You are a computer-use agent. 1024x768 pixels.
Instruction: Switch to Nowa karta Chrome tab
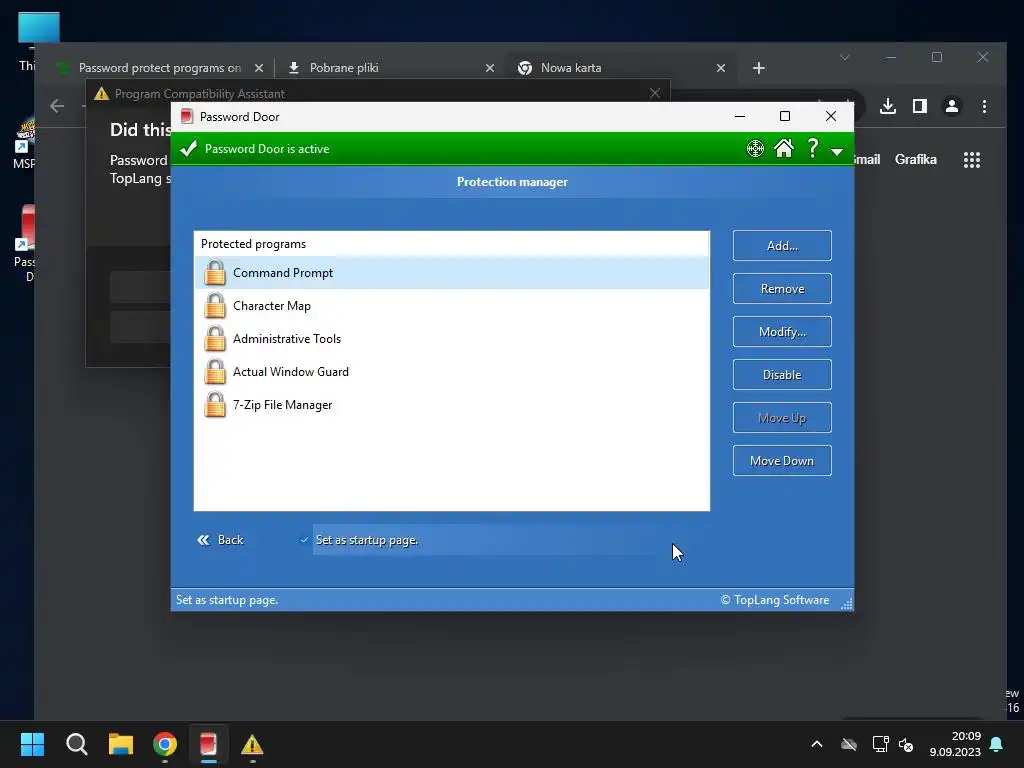point(620,68)
